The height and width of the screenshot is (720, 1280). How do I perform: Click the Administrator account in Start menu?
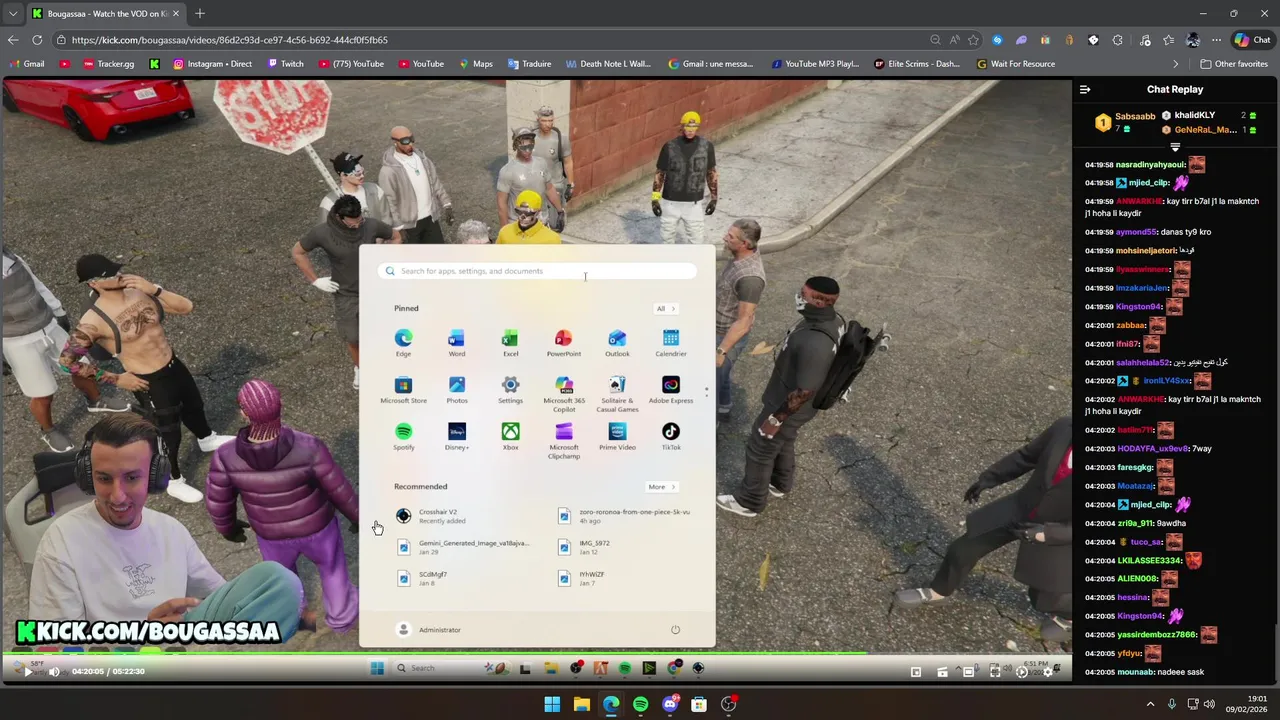click(429, 630)
